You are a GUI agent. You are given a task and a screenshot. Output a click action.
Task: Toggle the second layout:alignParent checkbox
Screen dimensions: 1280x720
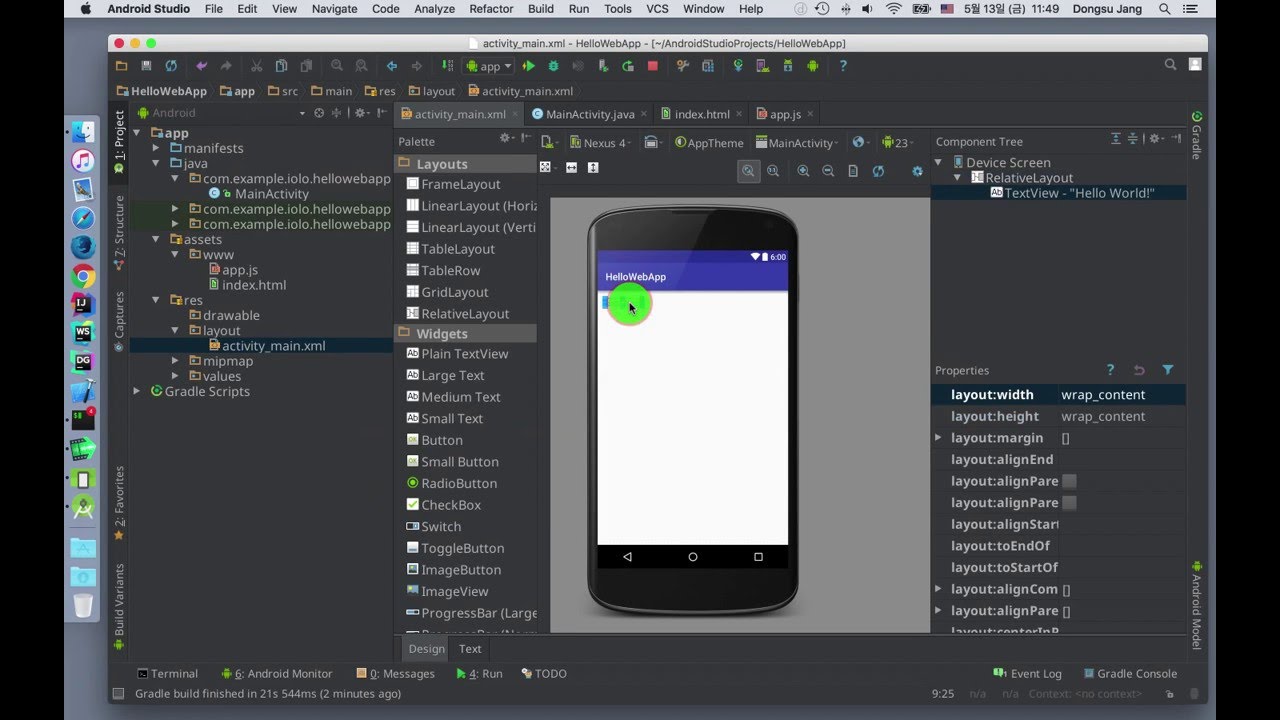click(1069, 503)
